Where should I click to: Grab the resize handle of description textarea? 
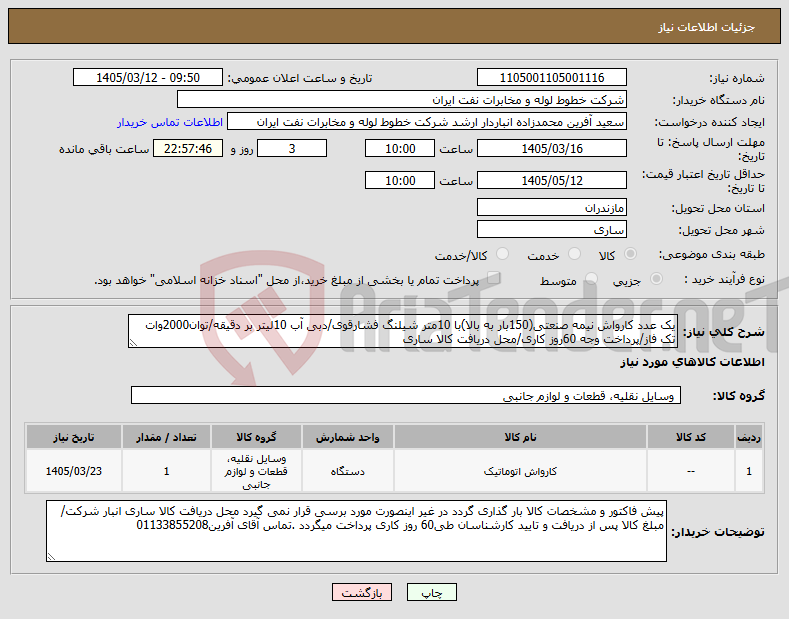coord(133,343)
